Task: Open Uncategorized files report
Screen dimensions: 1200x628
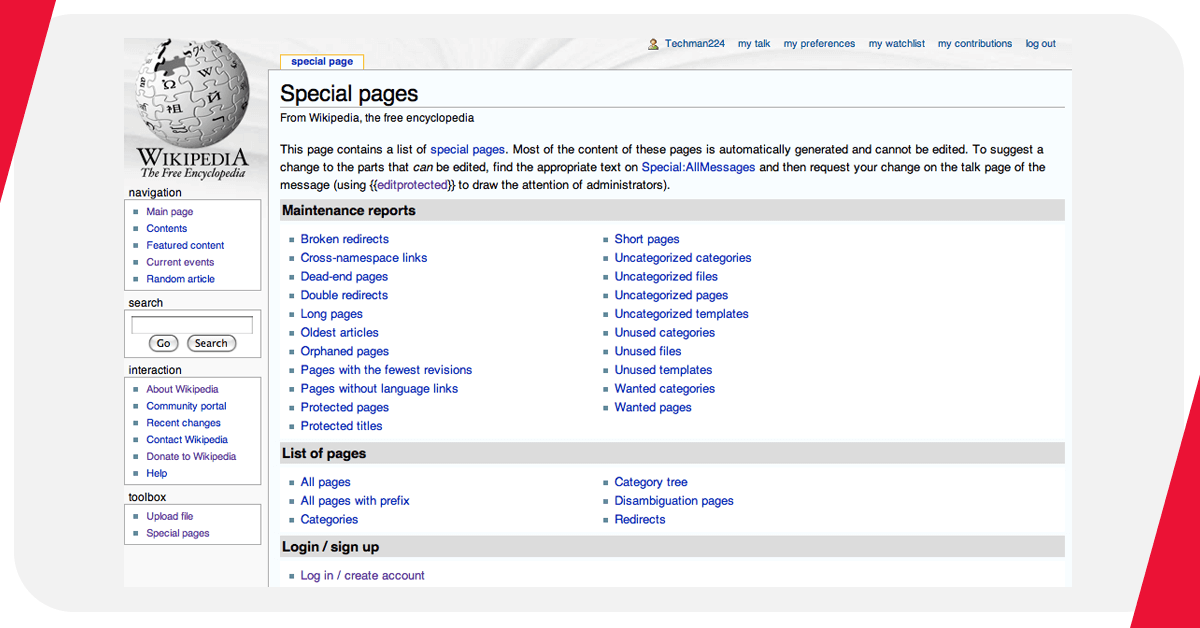Action: pos(666,277)
